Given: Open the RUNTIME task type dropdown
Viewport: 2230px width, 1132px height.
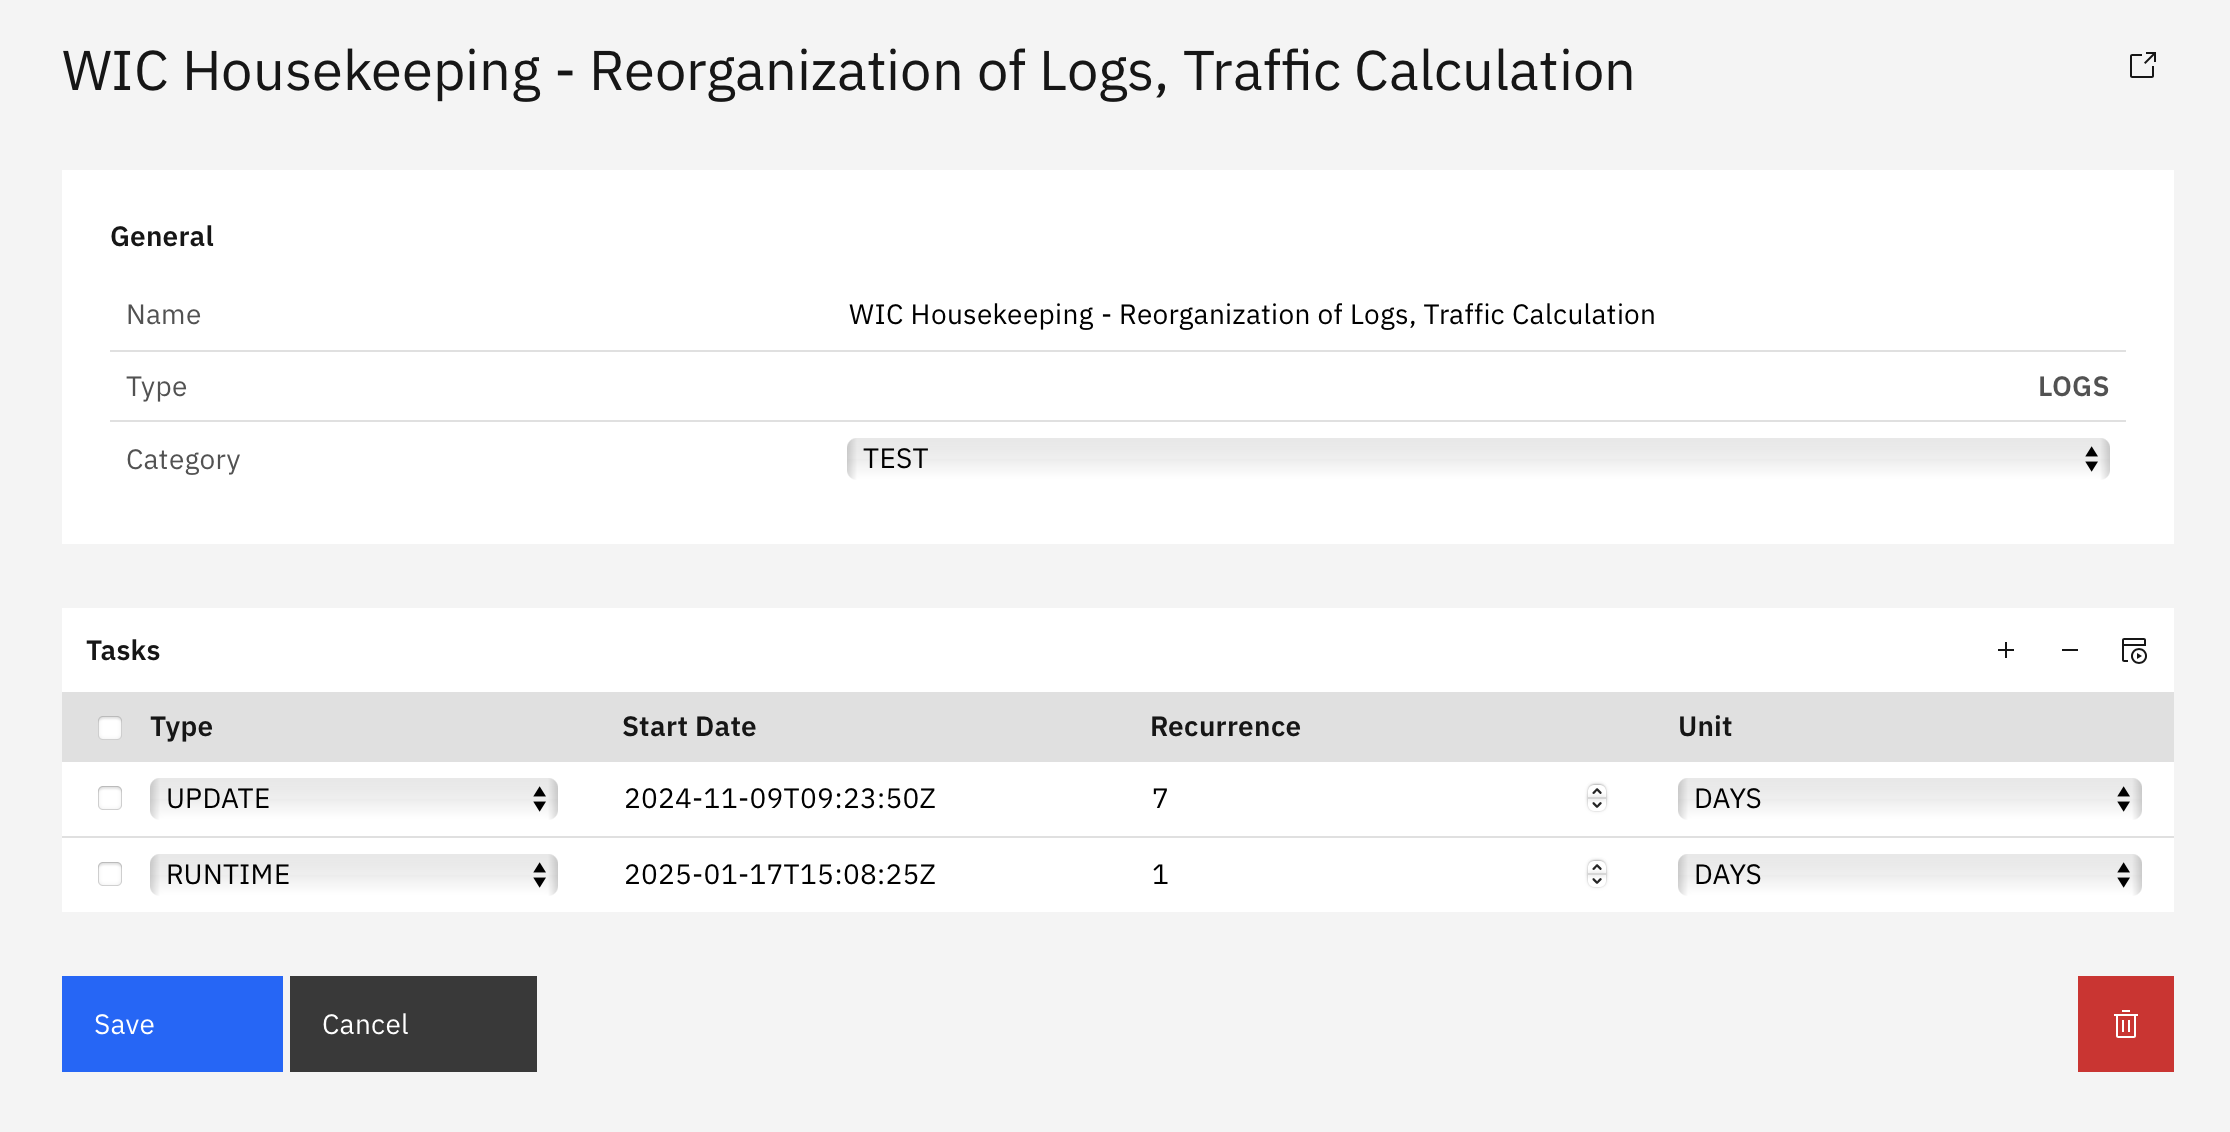Looking at the screenshot, I should (353, 874).
